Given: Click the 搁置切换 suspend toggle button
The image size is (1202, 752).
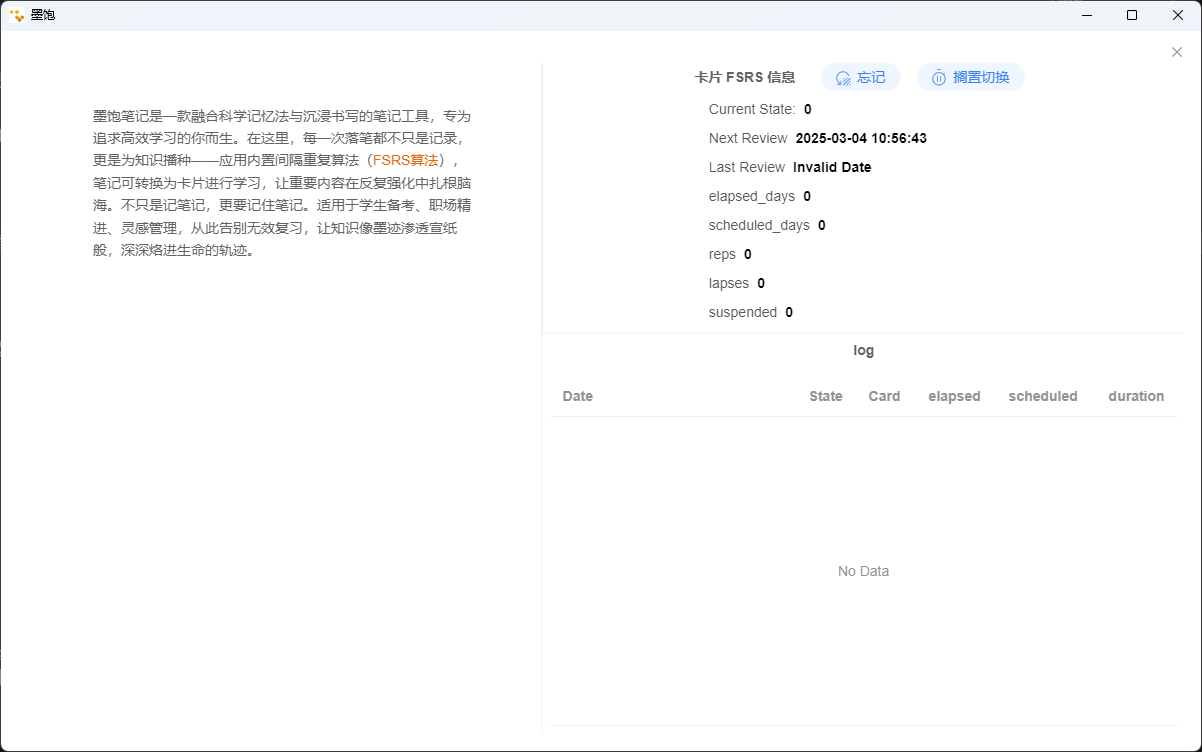Looking at the screenshot, I should point(971,77).
